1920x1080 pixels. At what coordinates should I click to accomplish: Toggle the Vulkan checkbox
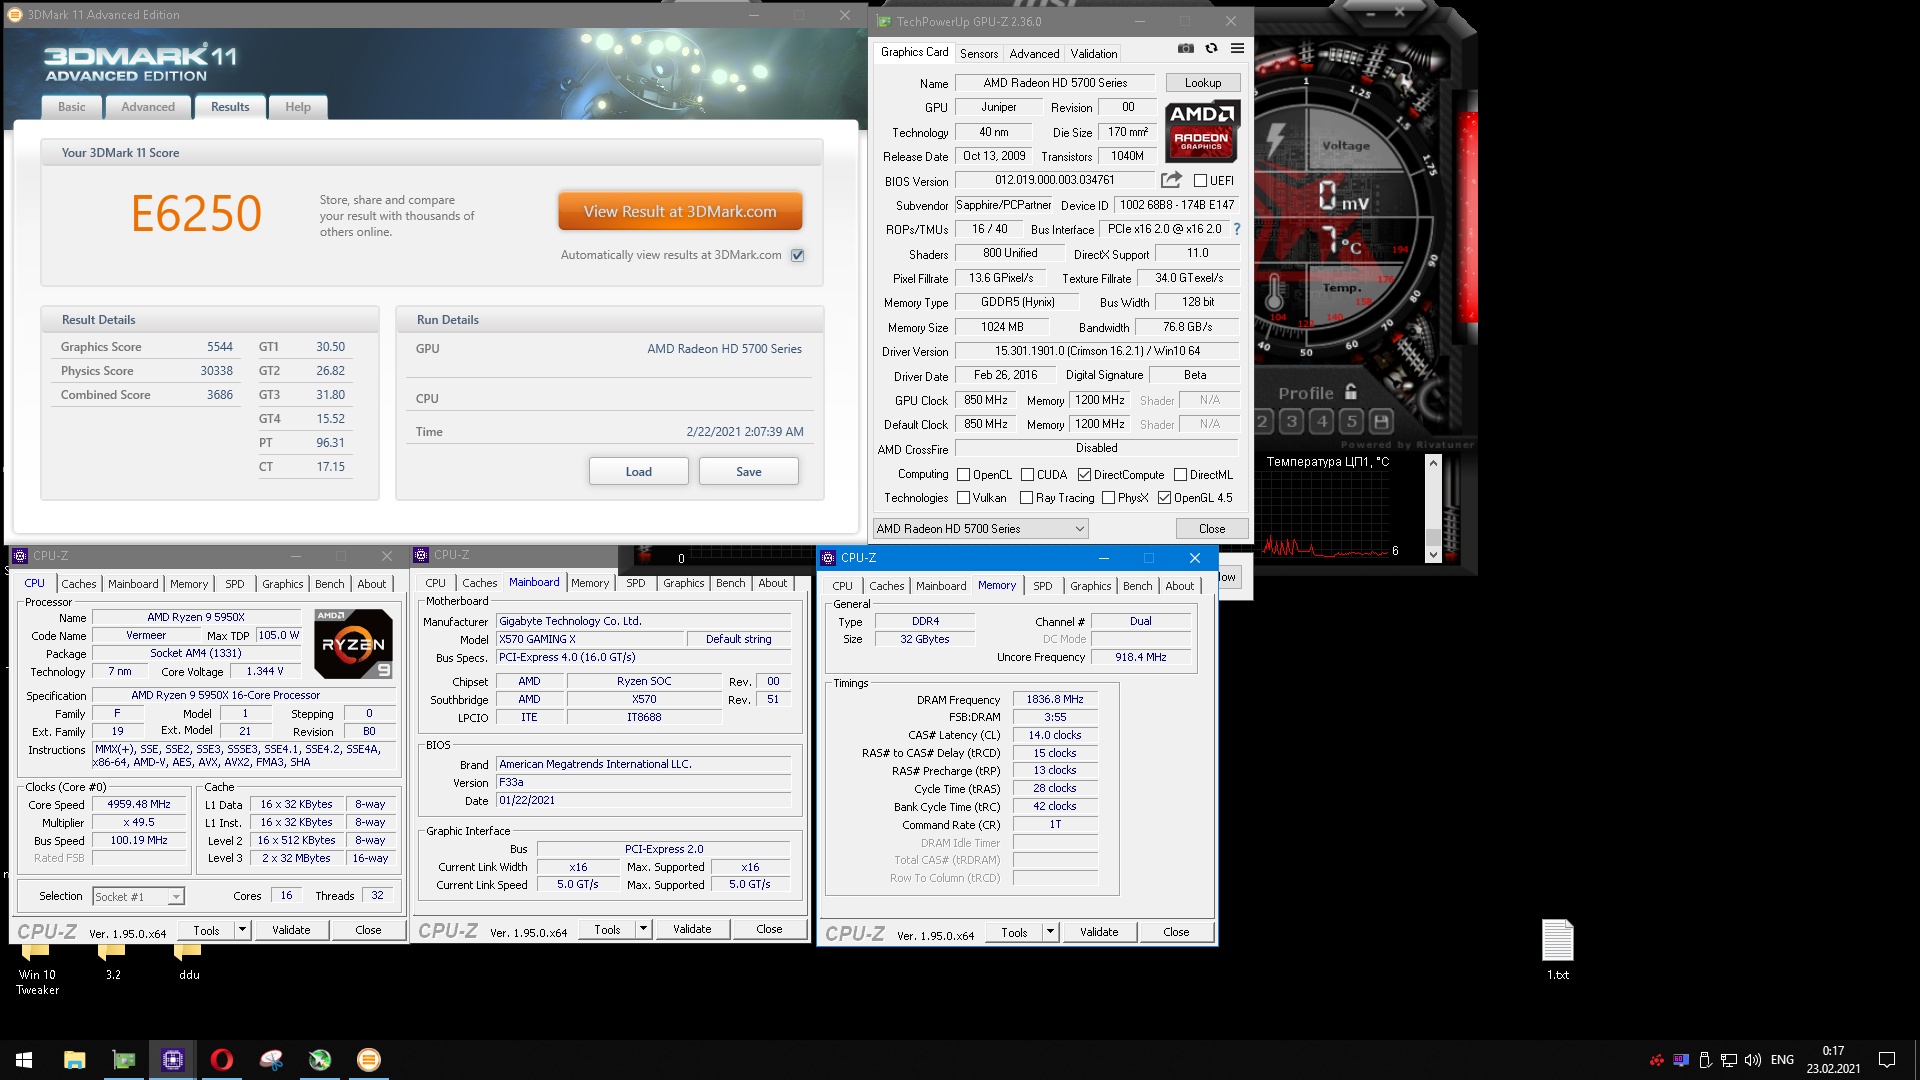tap(964, 498)
